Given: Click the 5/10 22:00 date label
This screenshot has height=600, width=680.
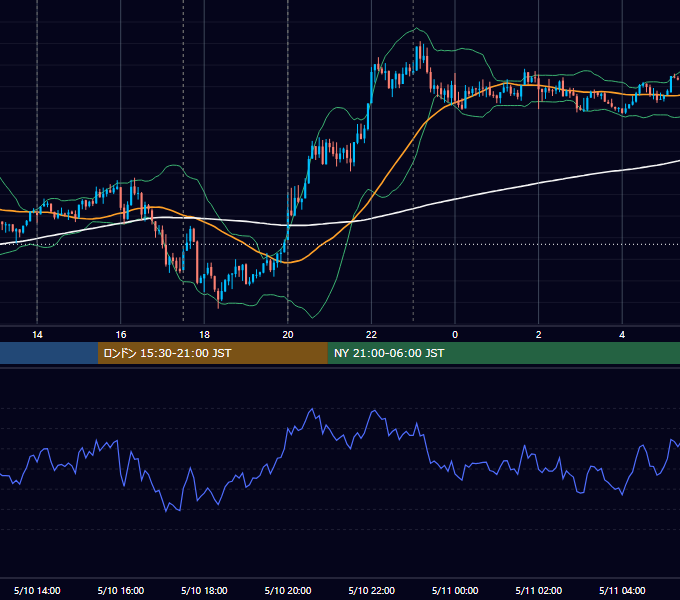Looking at the screenshot, I should [372, 590].
